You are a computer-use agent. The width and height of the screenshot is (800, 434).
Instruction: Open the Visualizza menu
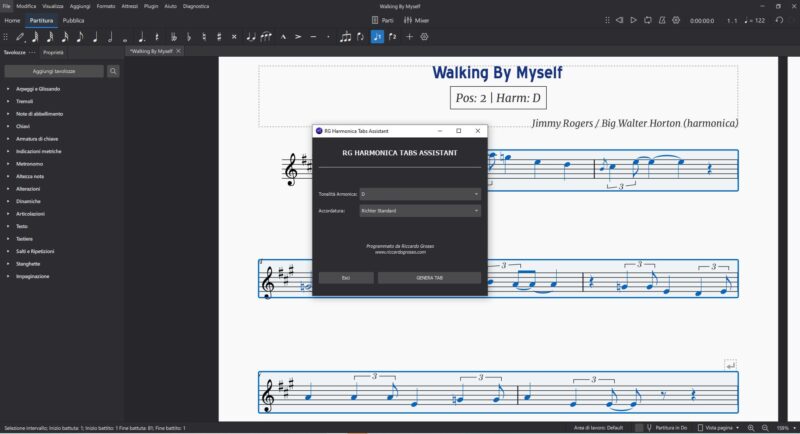[x=53, y=6]
